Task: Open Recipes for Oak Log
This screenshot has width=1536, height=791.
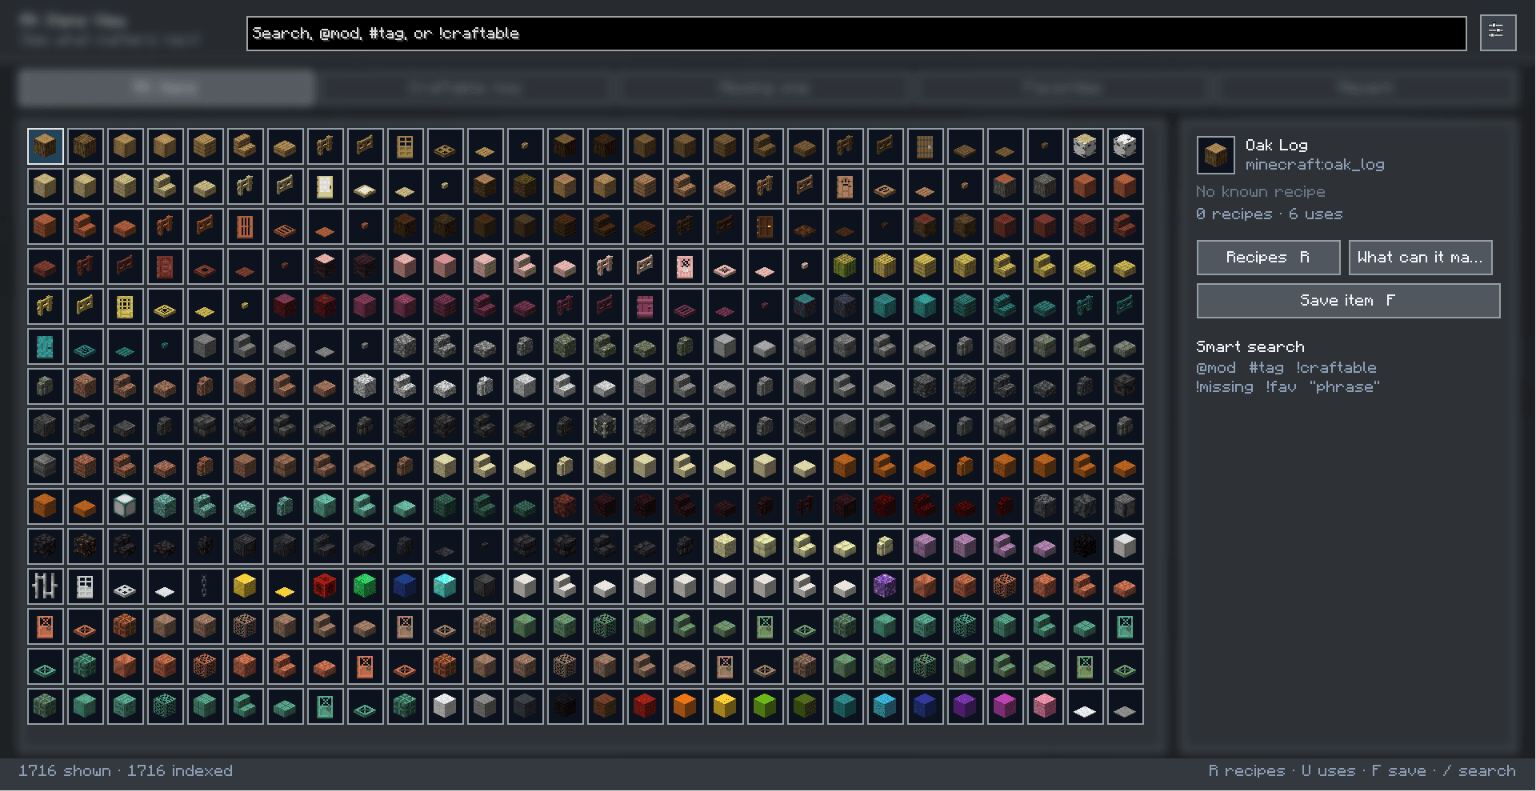Action: pyautogui.click(x=1268, y=257)
